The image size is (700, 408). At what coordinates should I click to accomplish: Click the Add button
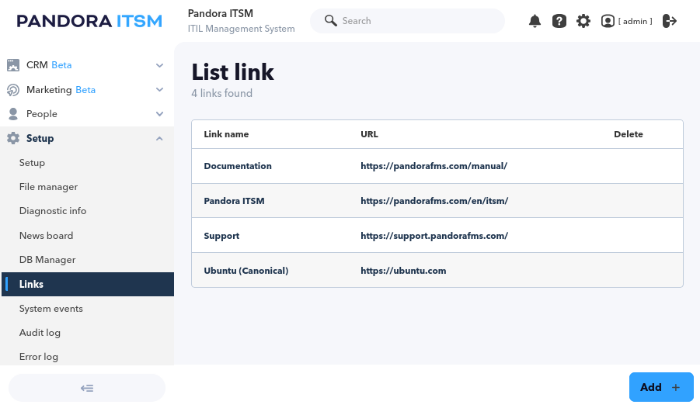(661, 387)
